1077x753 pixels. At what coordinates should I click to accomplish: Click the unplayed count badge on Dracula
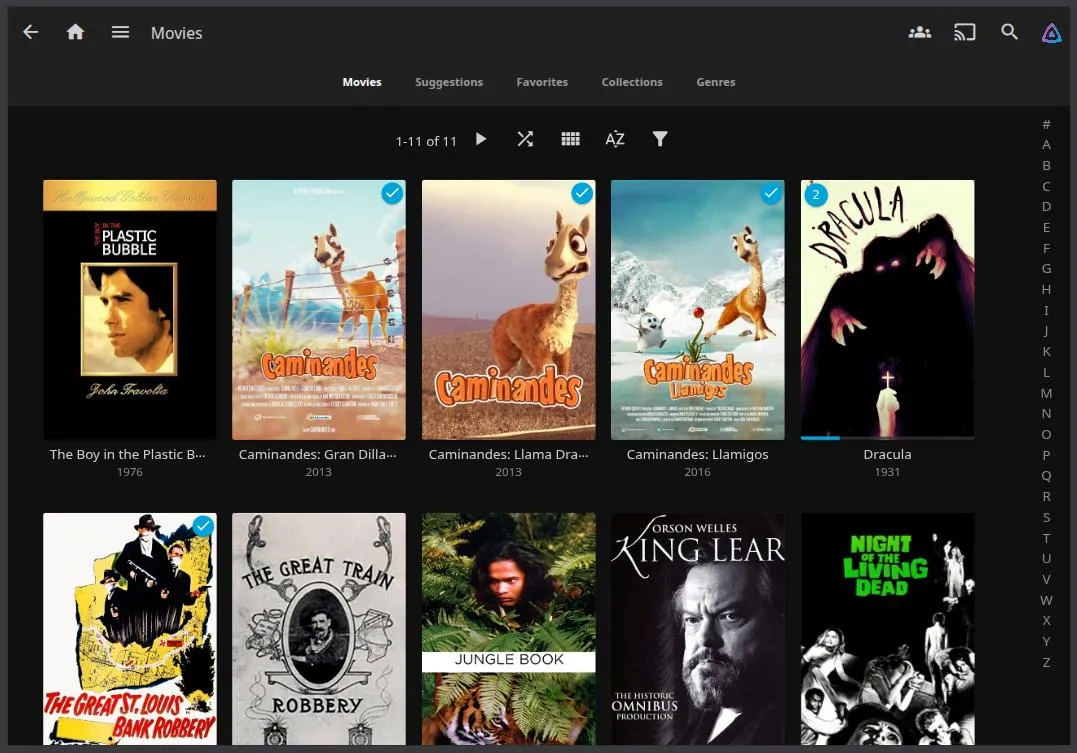click(816, 194)
